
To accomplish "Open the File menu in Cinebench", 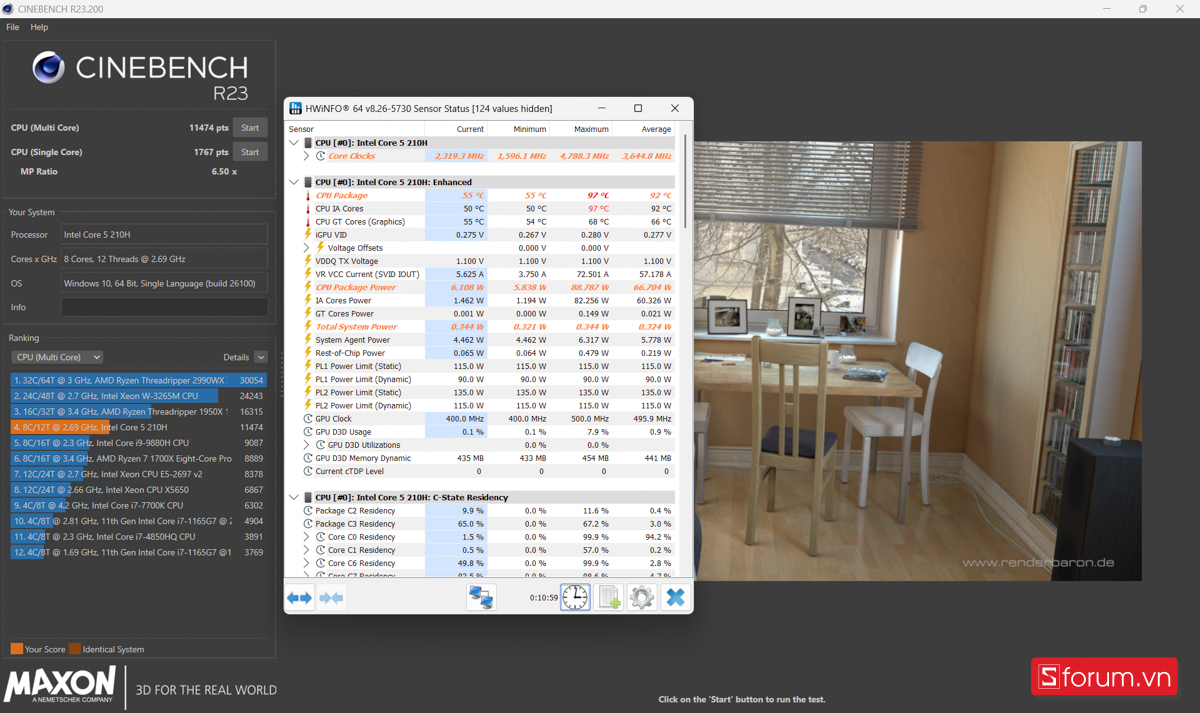I will click(13, 27).
